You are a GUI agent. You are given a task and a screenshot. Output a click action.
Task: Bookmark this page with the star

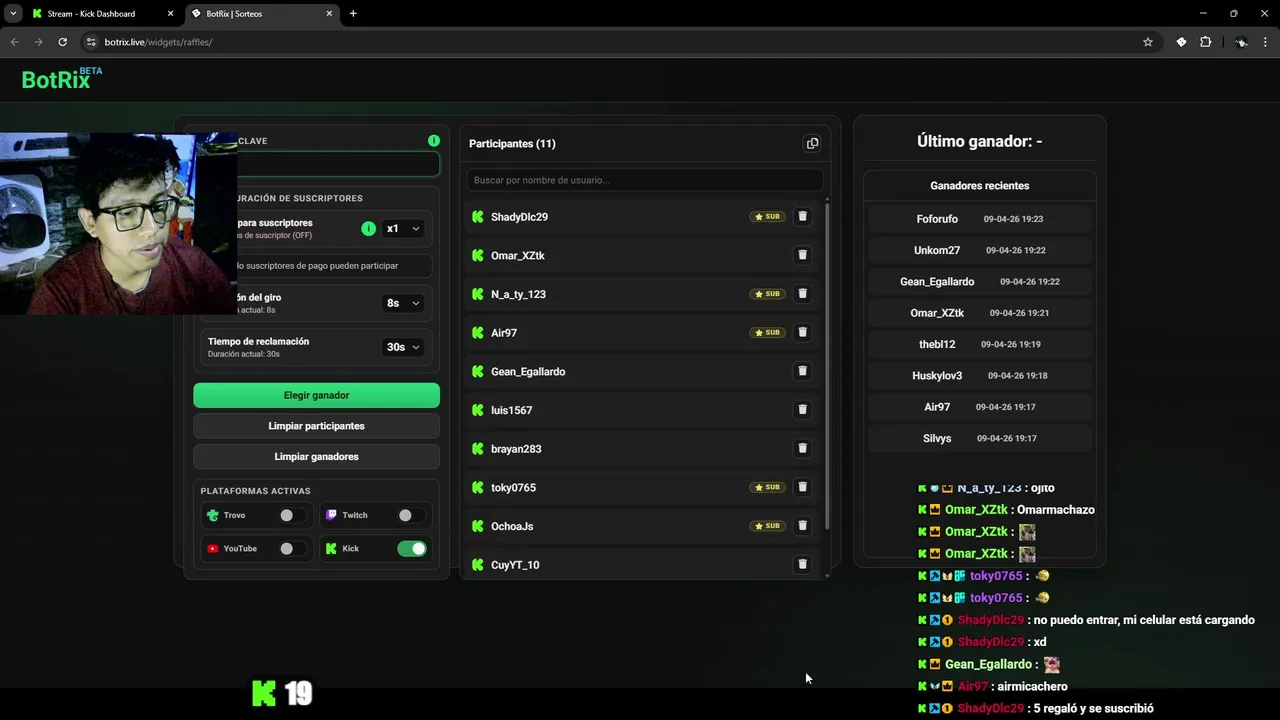pos(1148,42)
